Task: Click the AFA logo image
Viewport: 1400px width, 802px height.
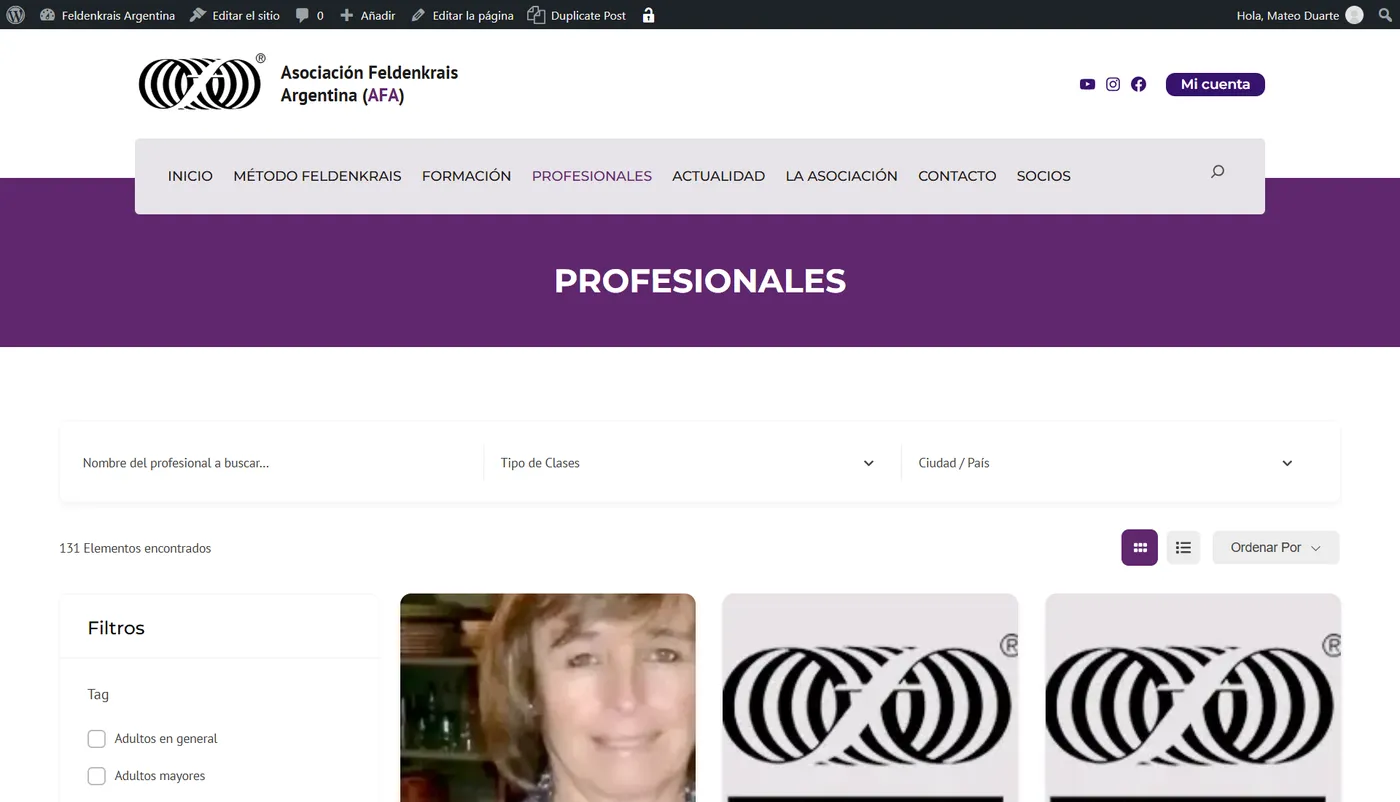Action: point(201,82)
